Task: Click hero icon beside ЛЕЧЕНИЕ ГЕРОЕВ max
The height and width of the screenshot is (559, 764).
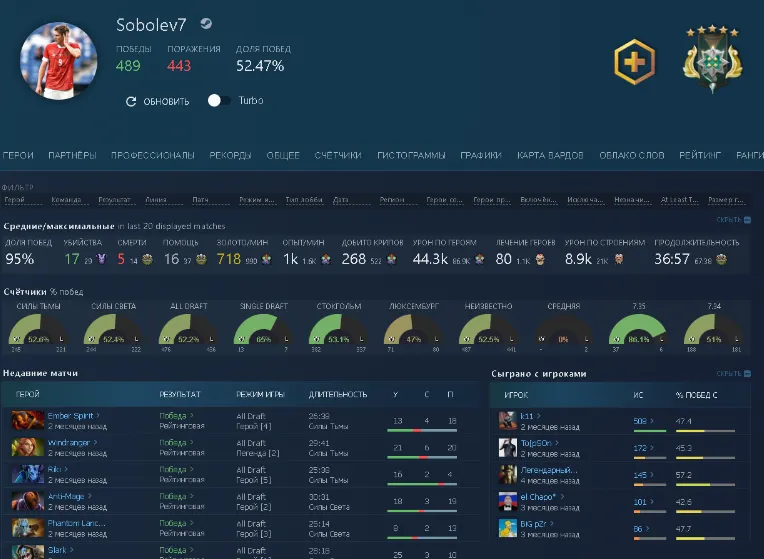Action: coord(540,259)
